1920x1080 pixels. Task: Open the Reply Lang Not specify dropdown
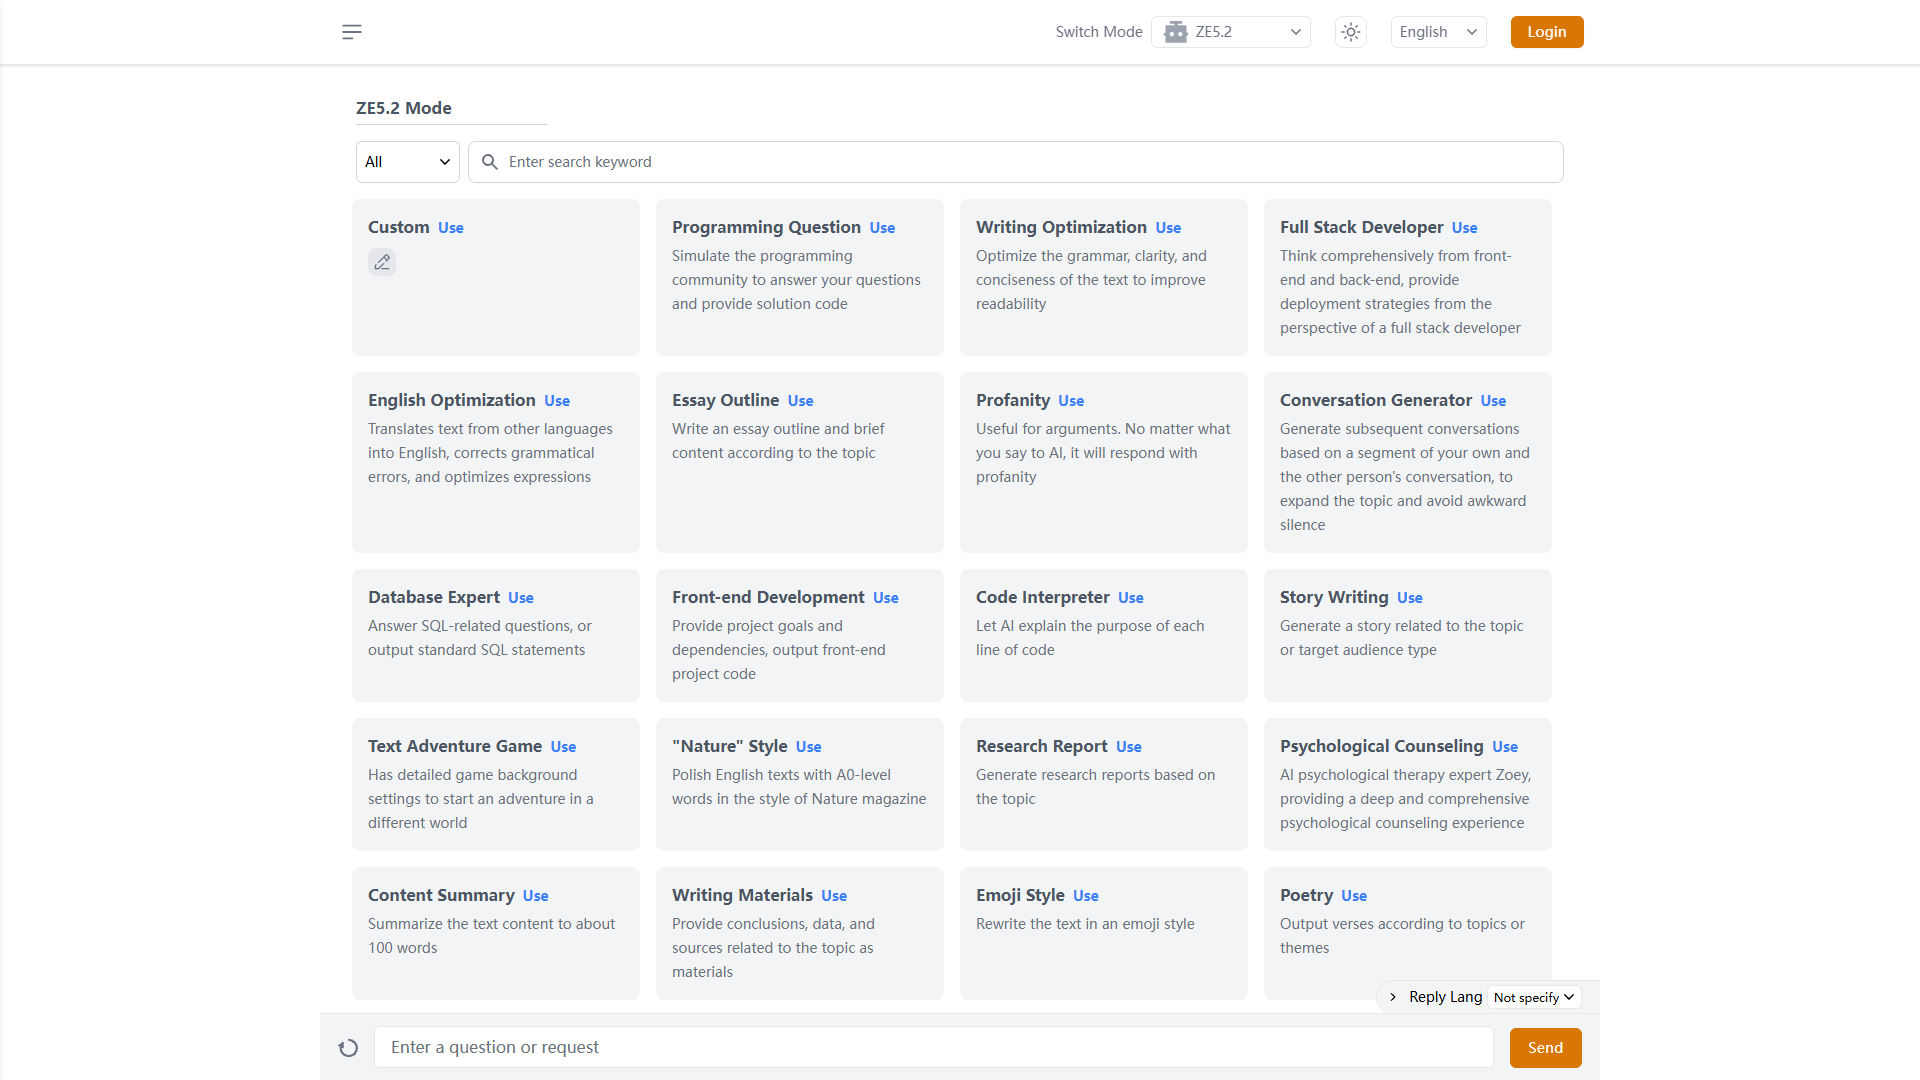[1534, 997]
